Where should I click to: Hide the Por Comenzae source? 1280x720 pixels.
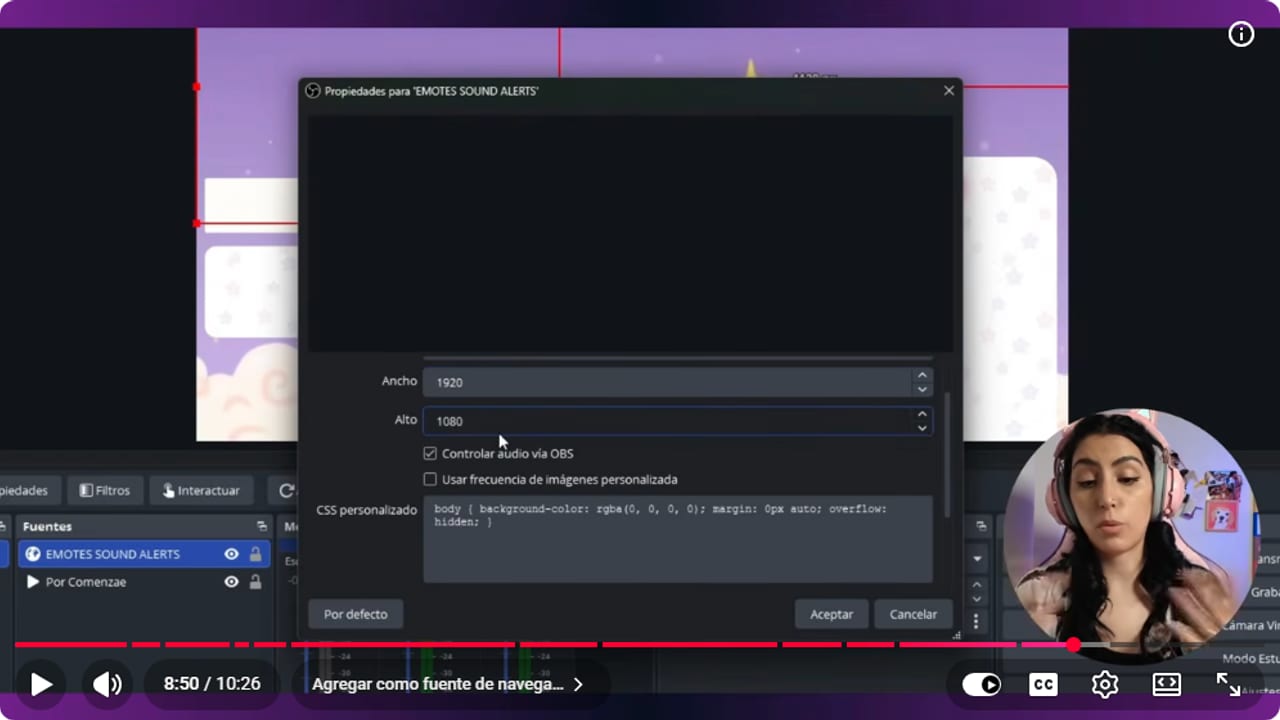(x=231, y=581)
